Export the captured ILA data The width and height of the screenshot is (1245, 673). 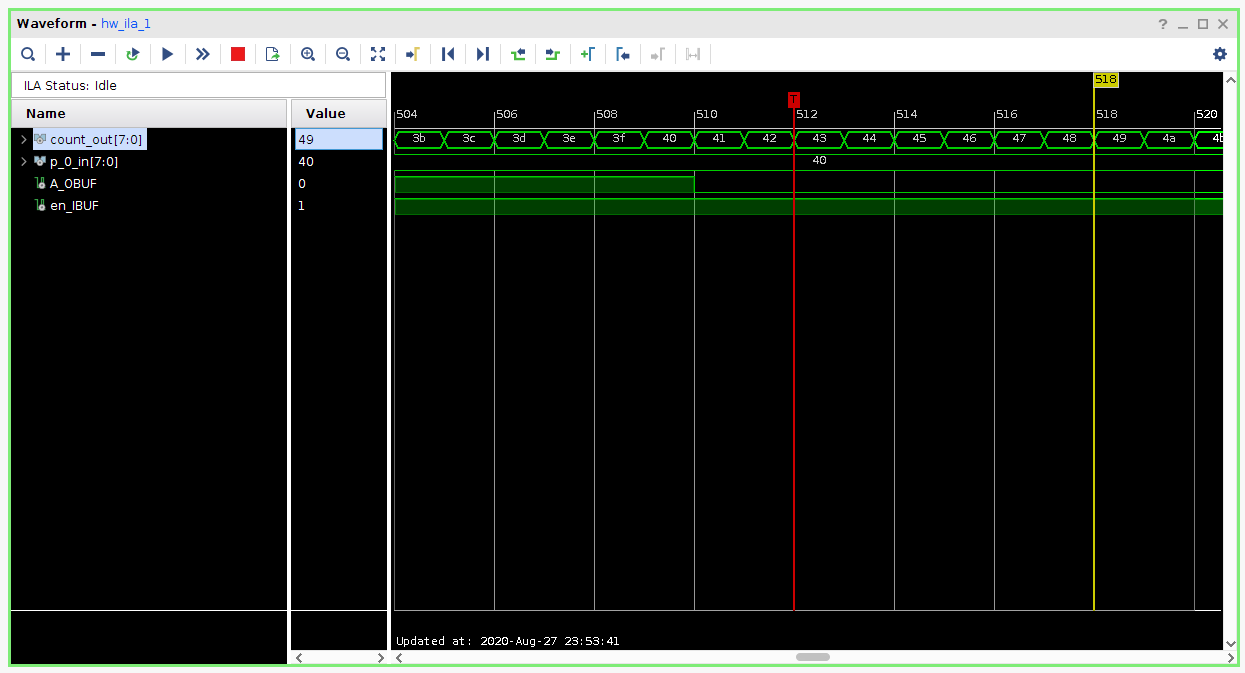pyautogui.click(x=272, y=54)
